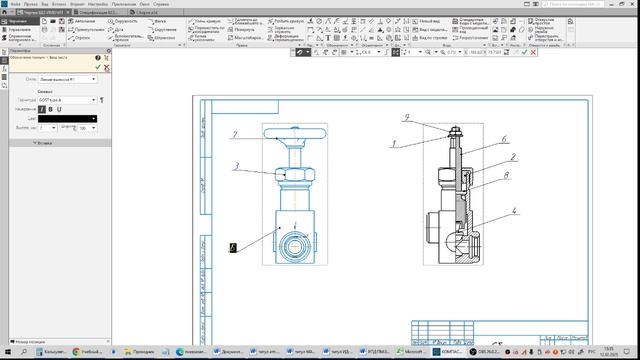Screen dimensions: 640x360
Task: Click the command search field
Action: click(574, 4)
